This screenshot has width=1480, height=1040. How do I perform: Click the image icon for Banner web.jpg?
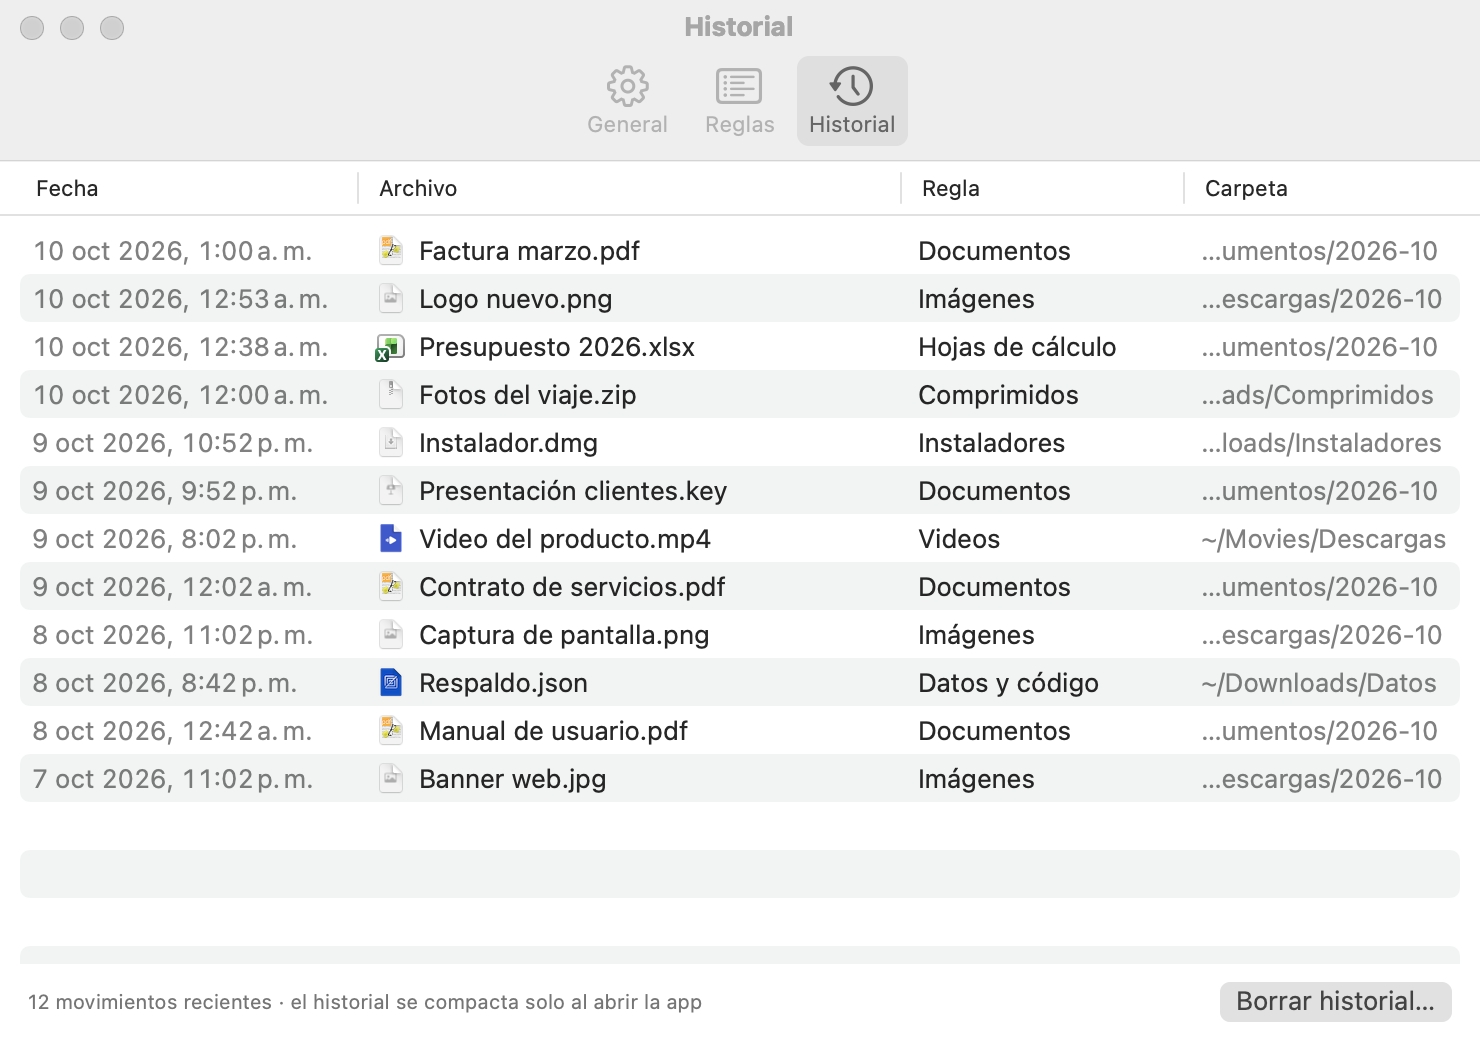(391, 778)
